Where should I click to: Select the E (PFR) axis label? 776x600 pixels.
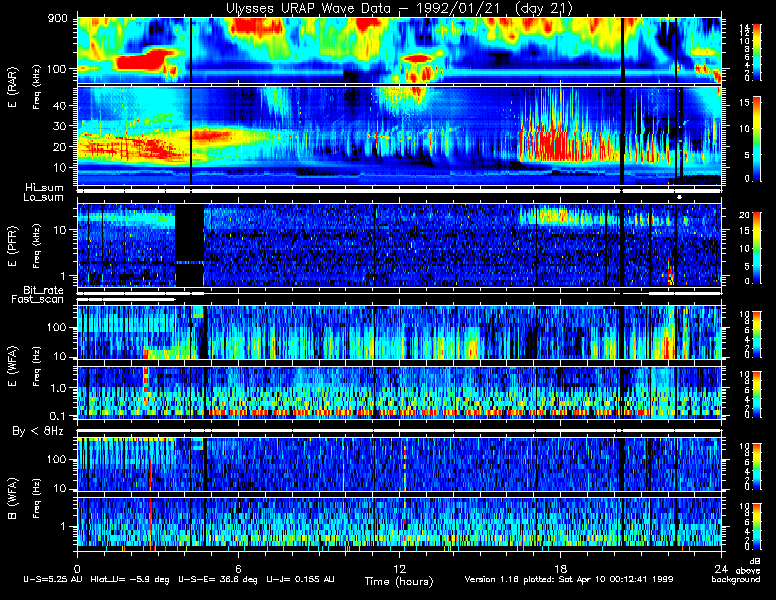(x=13, y=246)
